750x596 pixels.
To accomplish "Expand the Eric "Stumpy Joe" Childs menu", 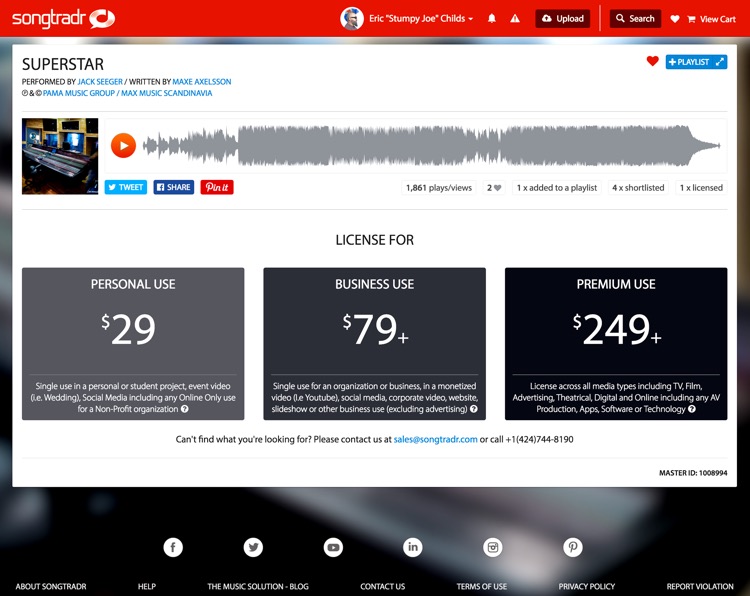I will 421,19.
